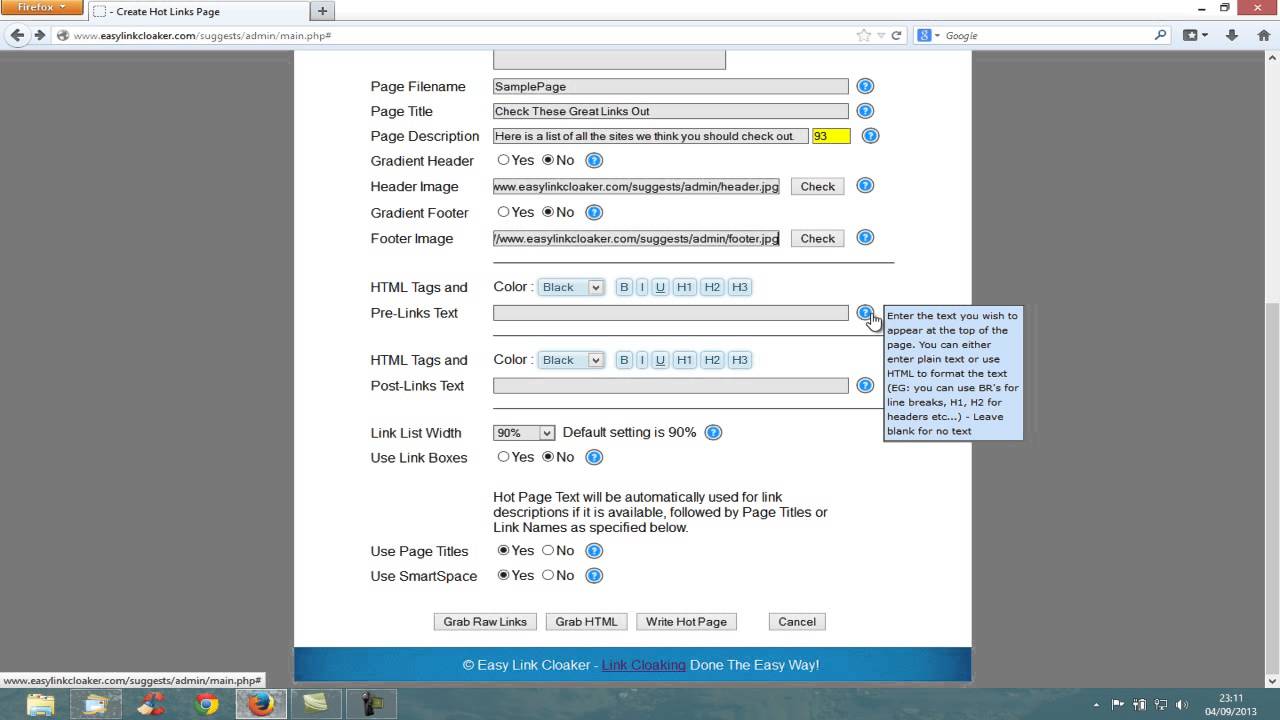Open help icon beside Header Image

866,186
